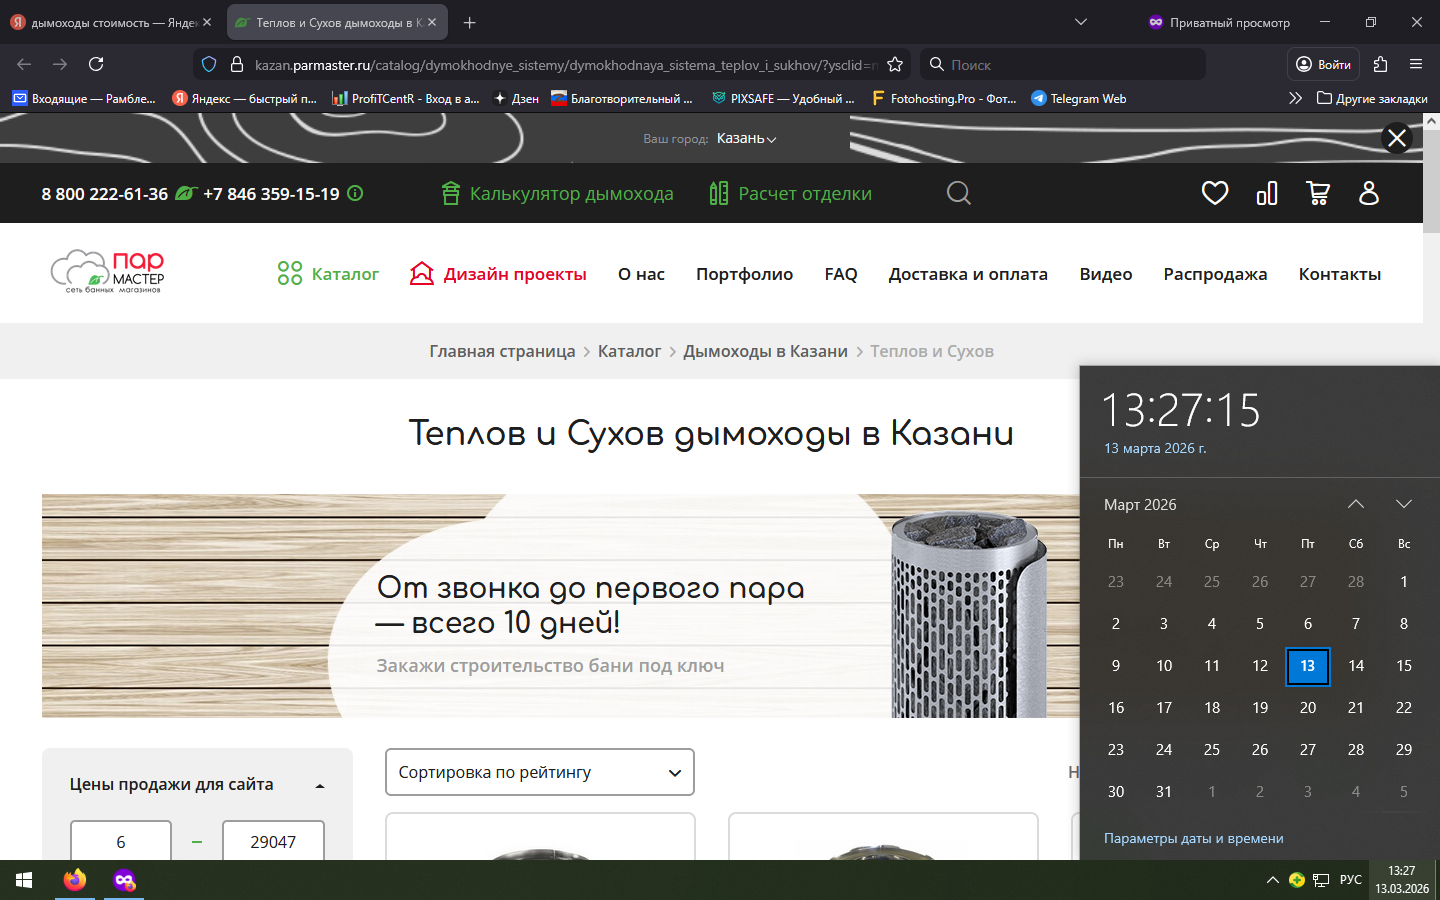Click the minimum price field with 6
Viewport: 1440px width, 900px height.
click(x=121, y=841)
